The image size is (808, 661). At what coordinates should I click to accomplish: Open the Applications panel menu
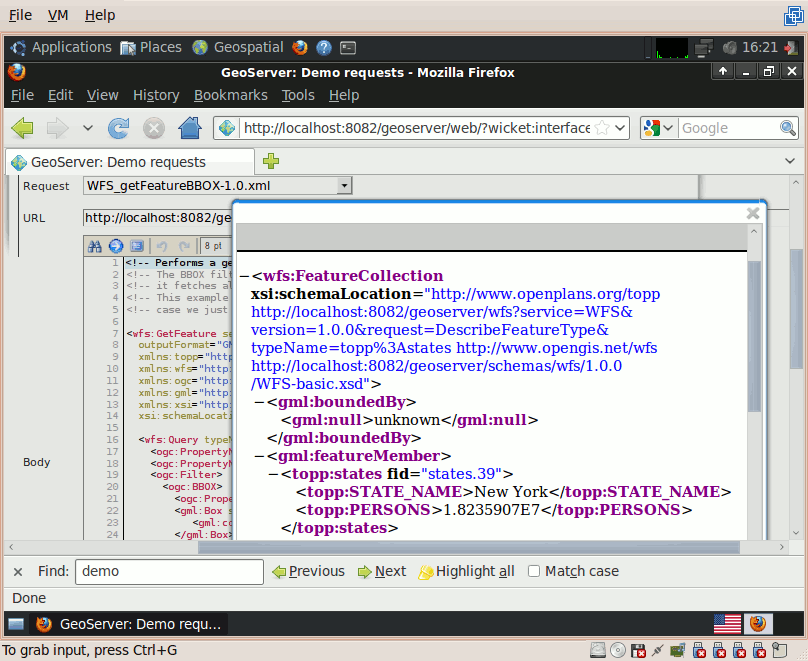pos(61,47)
